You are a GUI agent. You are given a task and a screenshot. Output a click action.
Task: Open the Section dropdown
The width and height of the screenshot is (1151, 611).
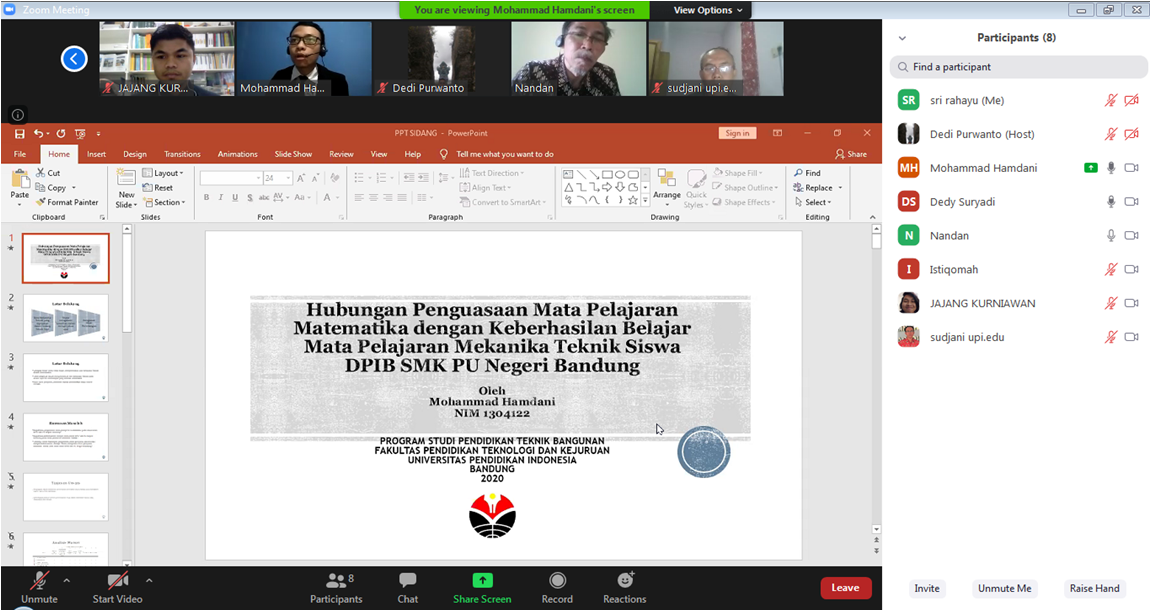[x=164, y=202]
